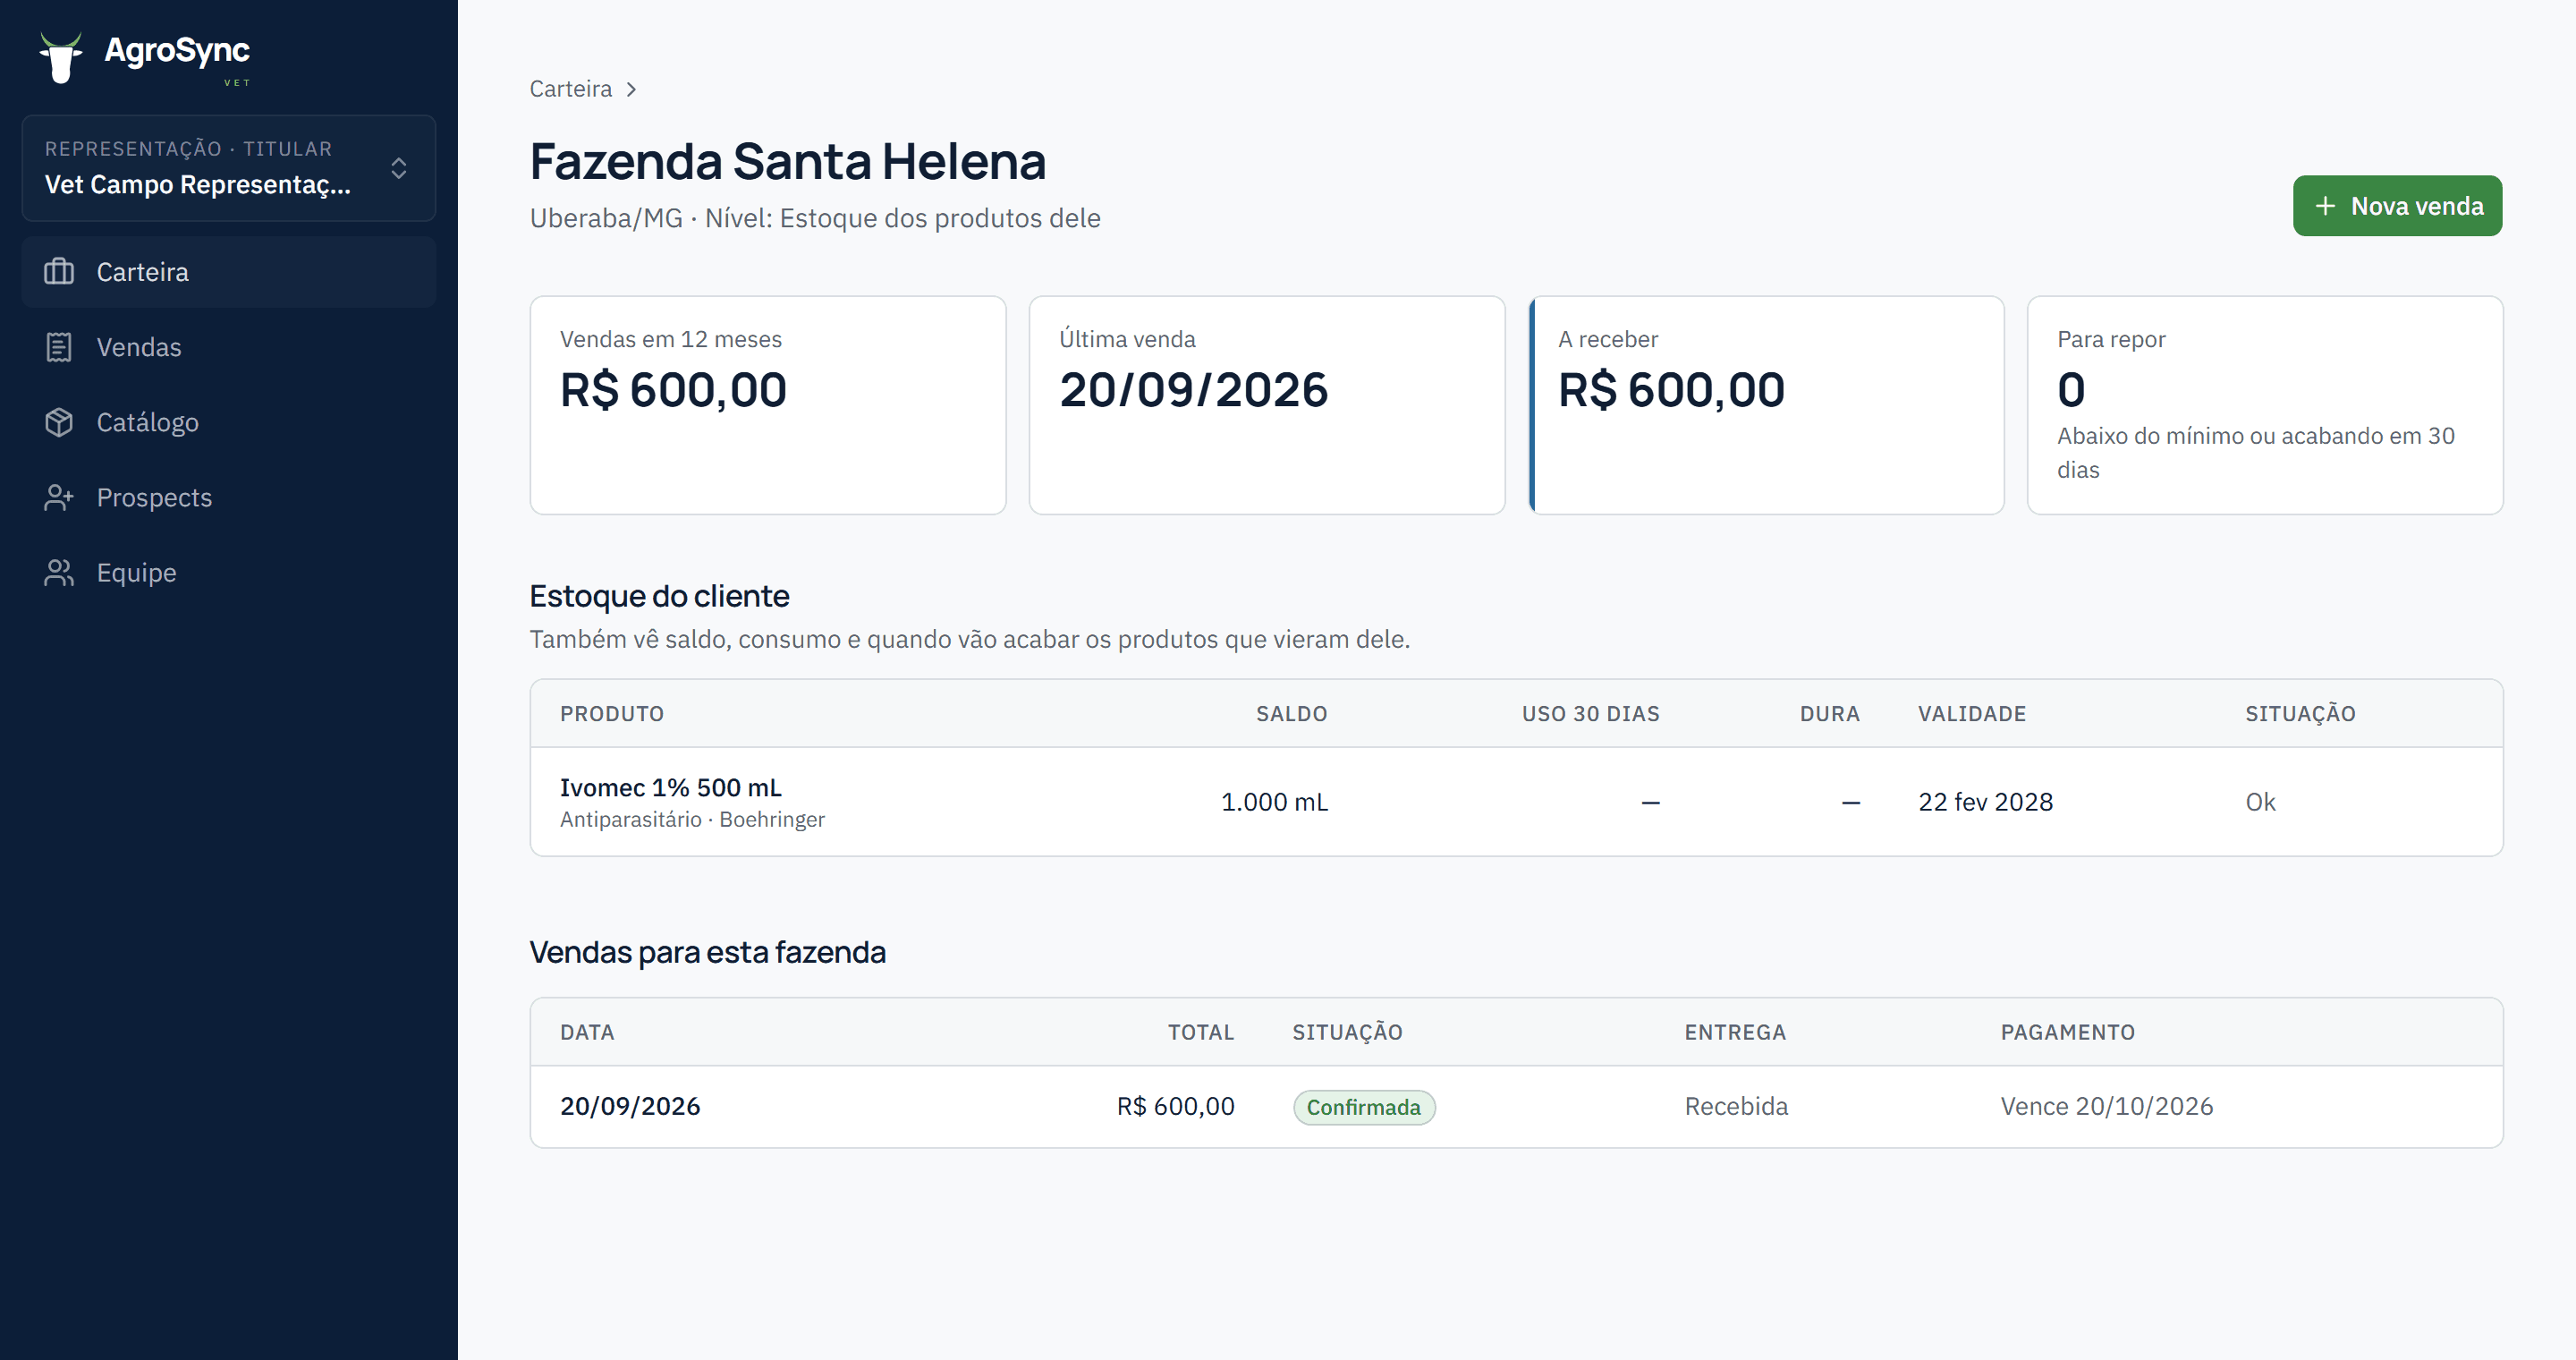
Task: Click the DURA column header
Action: tap(1829, 714)
